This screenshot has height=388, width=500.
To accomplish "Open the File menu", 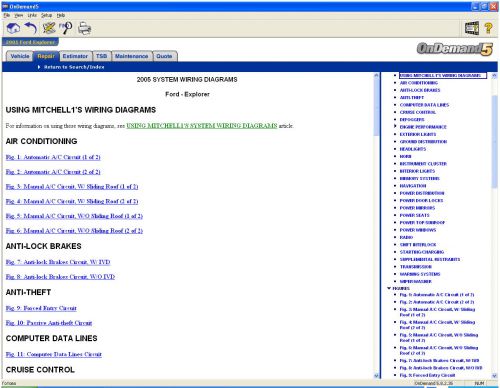I will pos(7,15).
